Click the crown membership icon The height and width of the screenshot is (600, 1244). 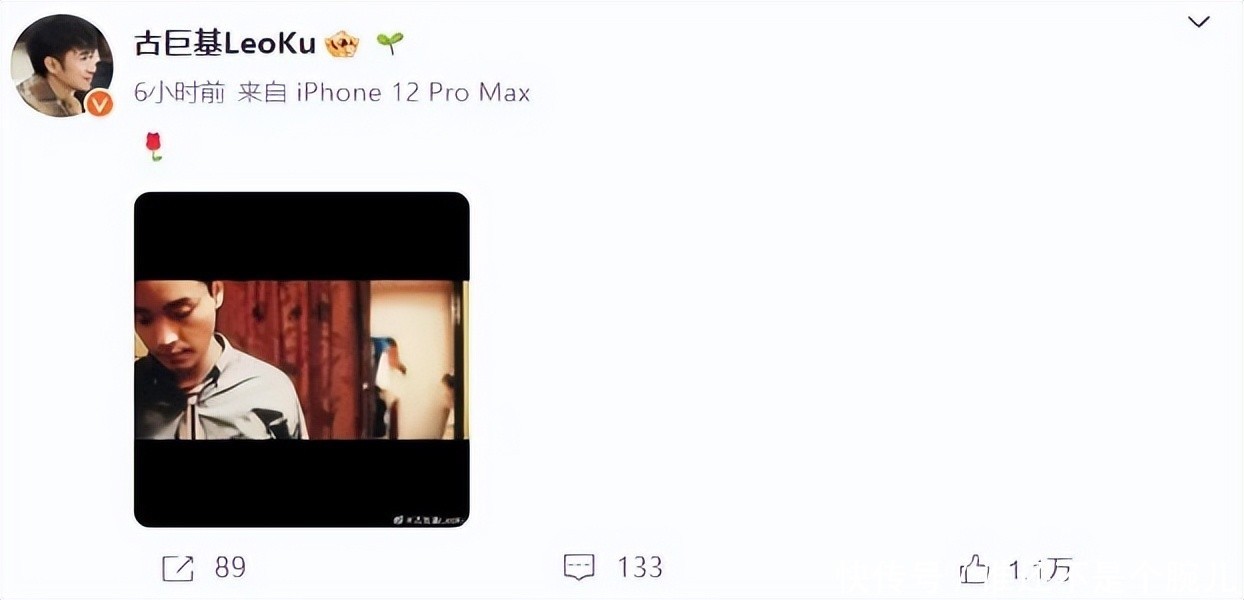coord(343,44)
